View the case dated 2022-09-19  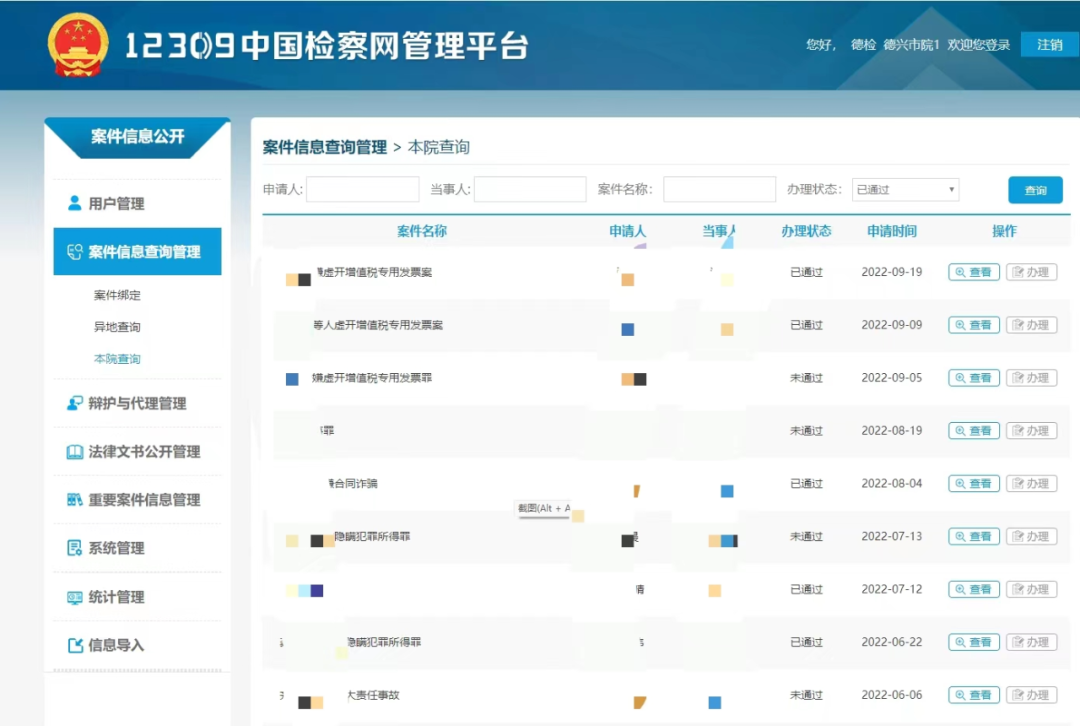click(973, 272)
